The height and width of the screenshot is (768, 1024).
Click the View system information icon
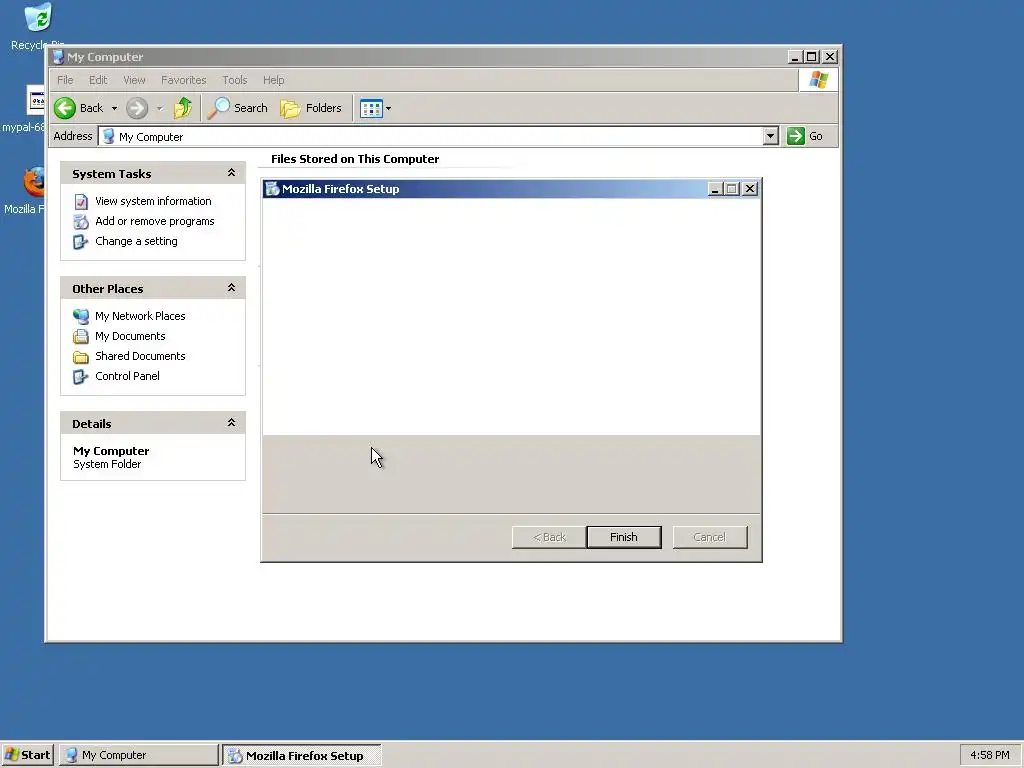[81, 202]
